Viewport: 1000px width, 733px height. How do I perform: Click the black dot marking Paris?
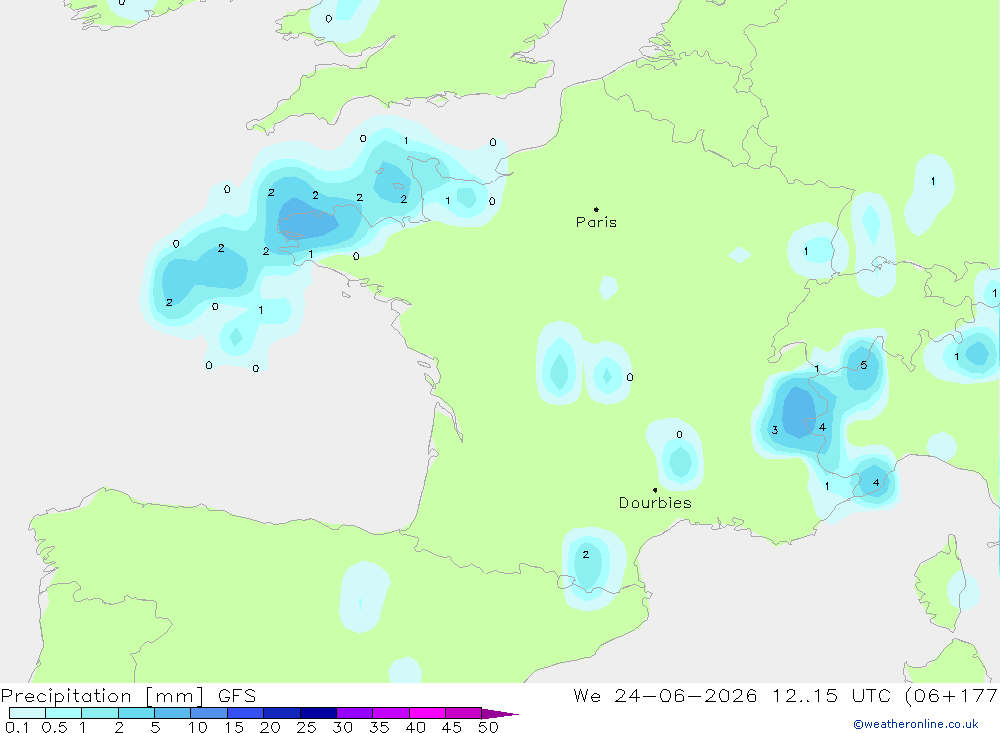coord(596,209)
